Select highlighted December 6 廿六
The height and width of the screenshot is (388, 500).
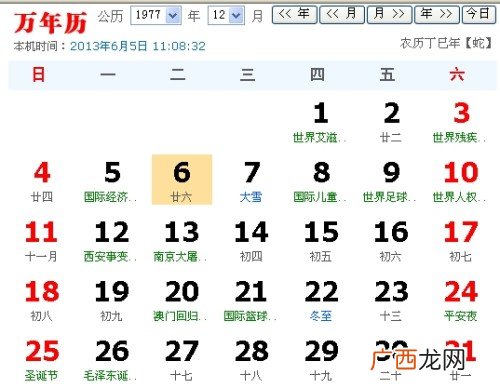[x=182, y=179]
